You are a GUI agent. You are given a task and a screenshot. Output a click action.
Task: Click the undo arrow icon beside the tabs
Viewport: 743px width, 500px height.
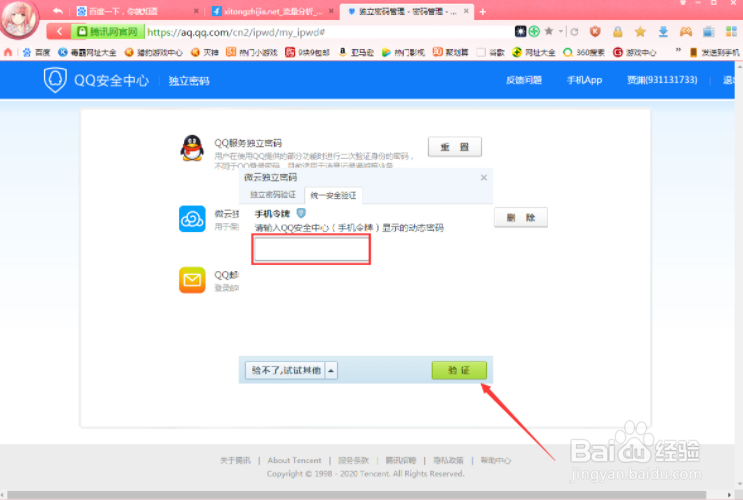tap(58, 11)
